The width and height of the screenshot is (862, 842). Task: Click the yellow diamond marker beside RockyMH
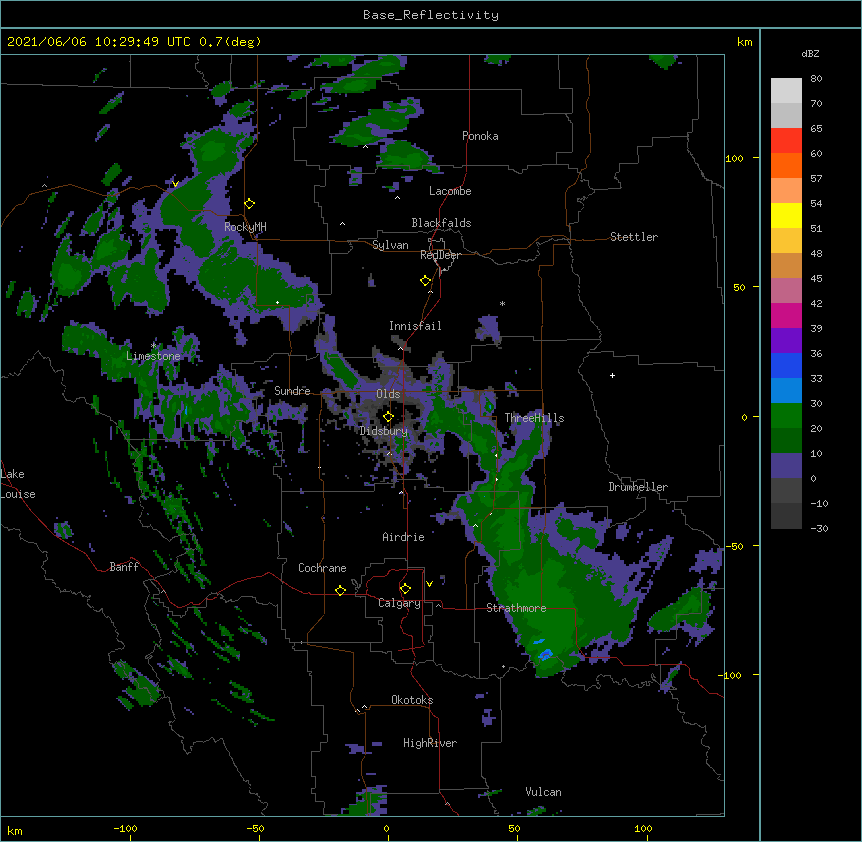coord(250,204)
